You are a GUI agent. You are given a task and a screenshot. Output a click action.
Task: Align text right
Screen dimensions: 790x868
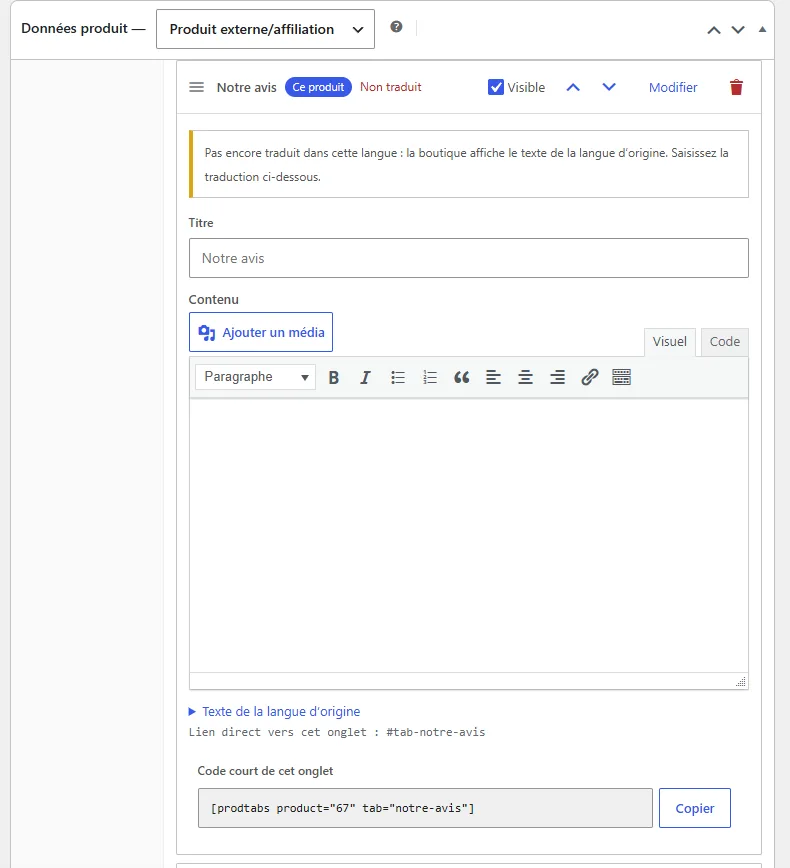tap(557, 378)
